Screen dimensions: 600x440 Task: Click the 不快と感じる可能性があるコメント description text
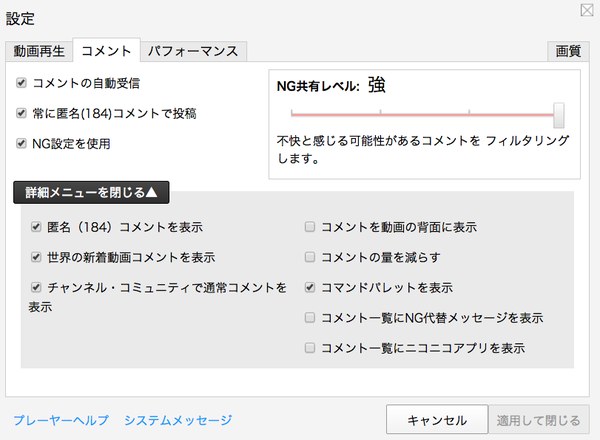(x=423, y=149)
